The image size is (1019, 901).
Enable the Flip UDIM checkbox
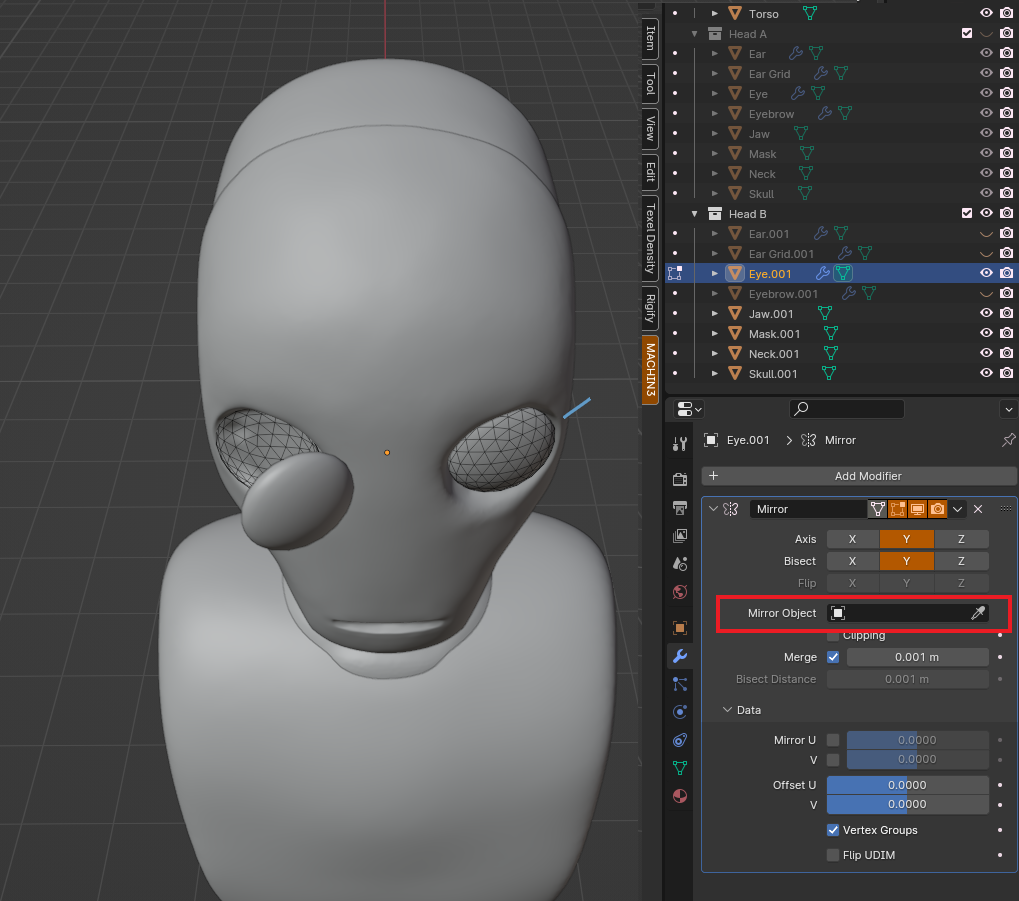[x=833, y=855]
